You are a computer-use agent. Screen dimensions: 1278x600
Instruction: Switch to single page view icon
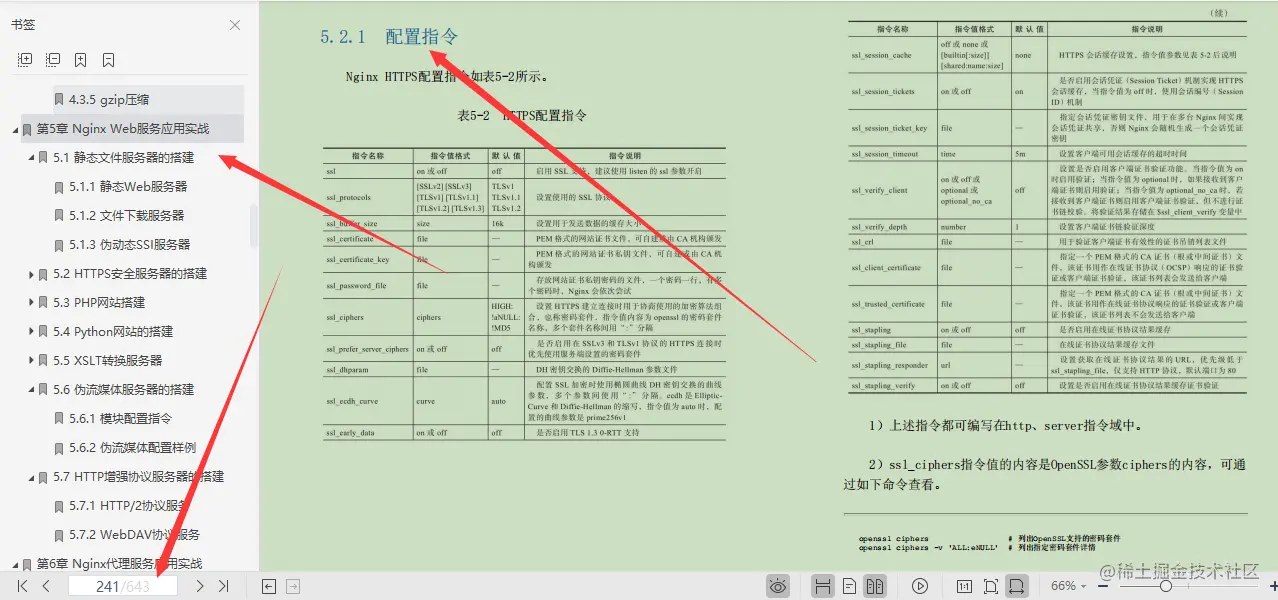point(850,585)
